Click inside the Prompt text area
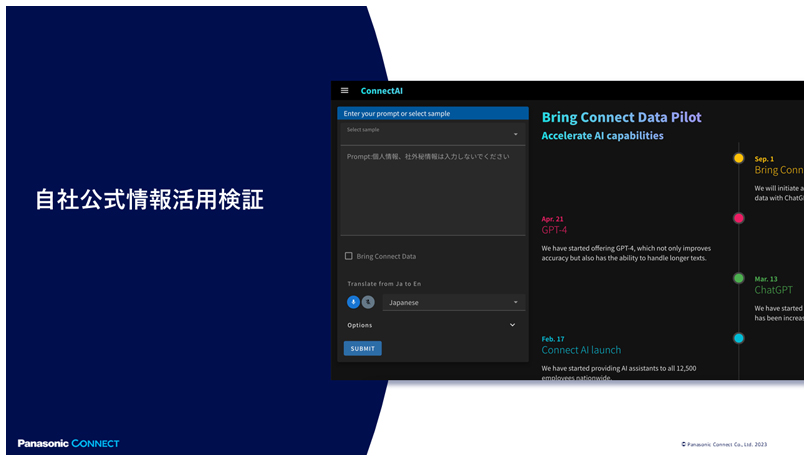 (x=432, y=190)
